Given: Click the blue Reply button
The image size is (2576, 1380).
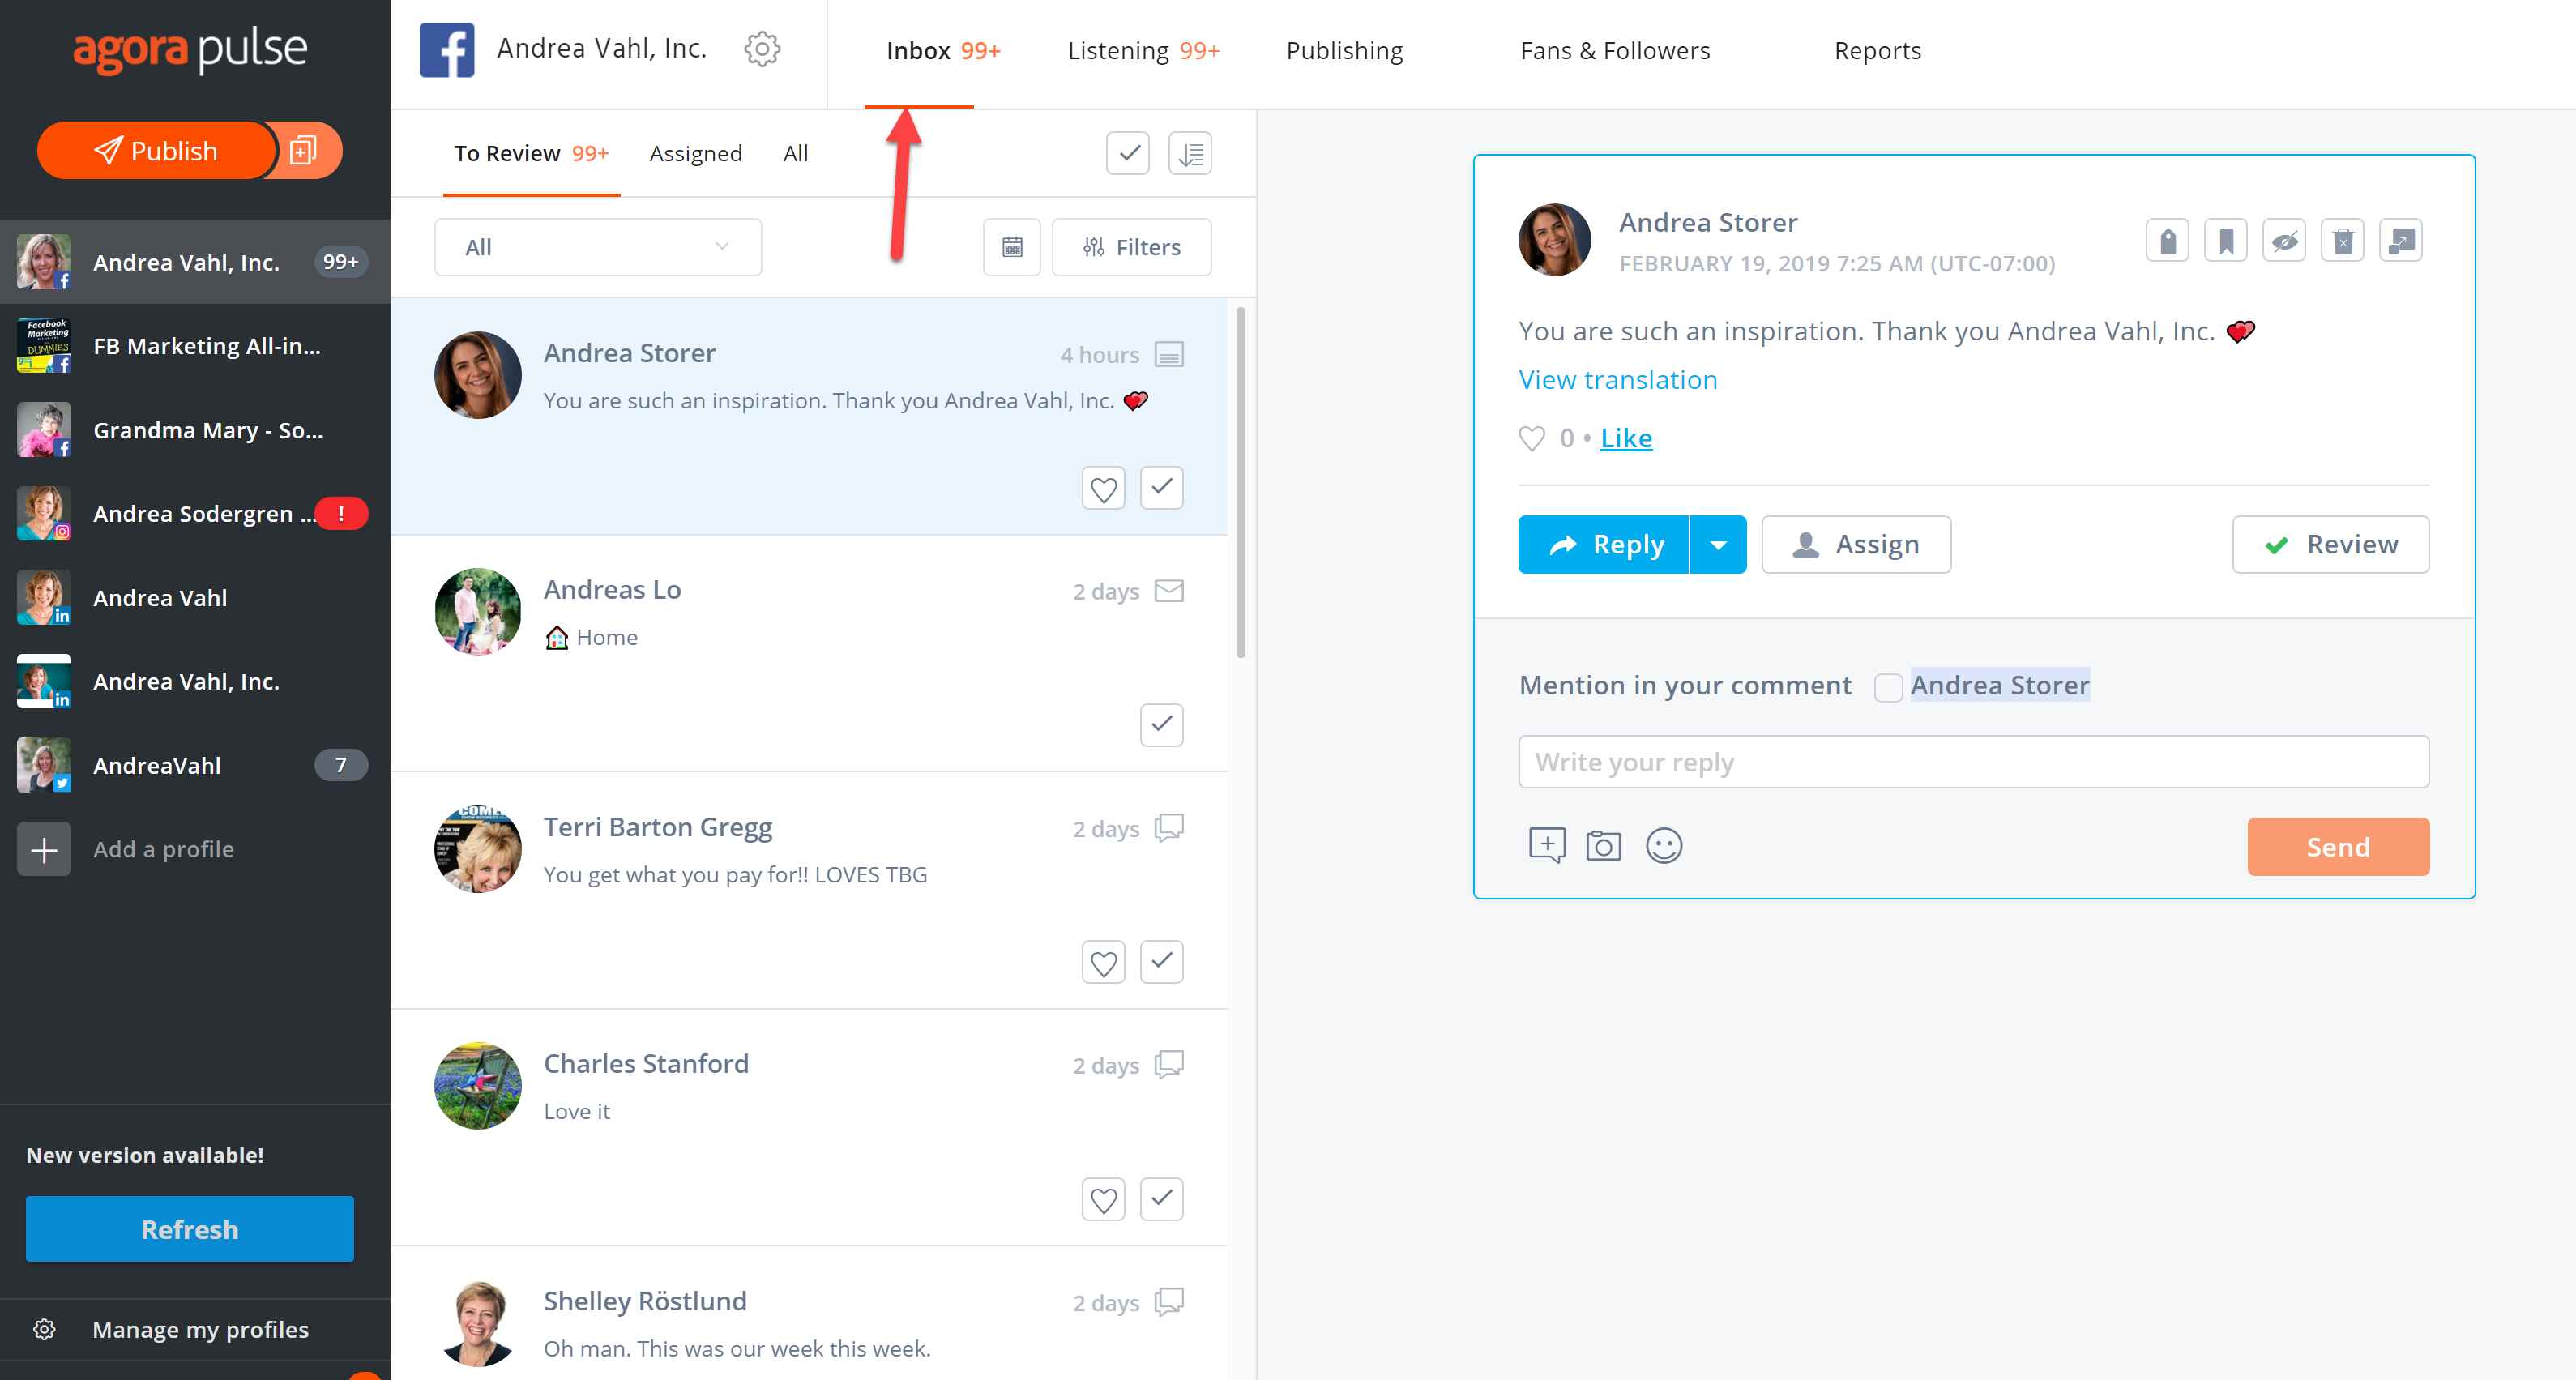Looking at the screenshot, I should click(x=1603, y=545).
